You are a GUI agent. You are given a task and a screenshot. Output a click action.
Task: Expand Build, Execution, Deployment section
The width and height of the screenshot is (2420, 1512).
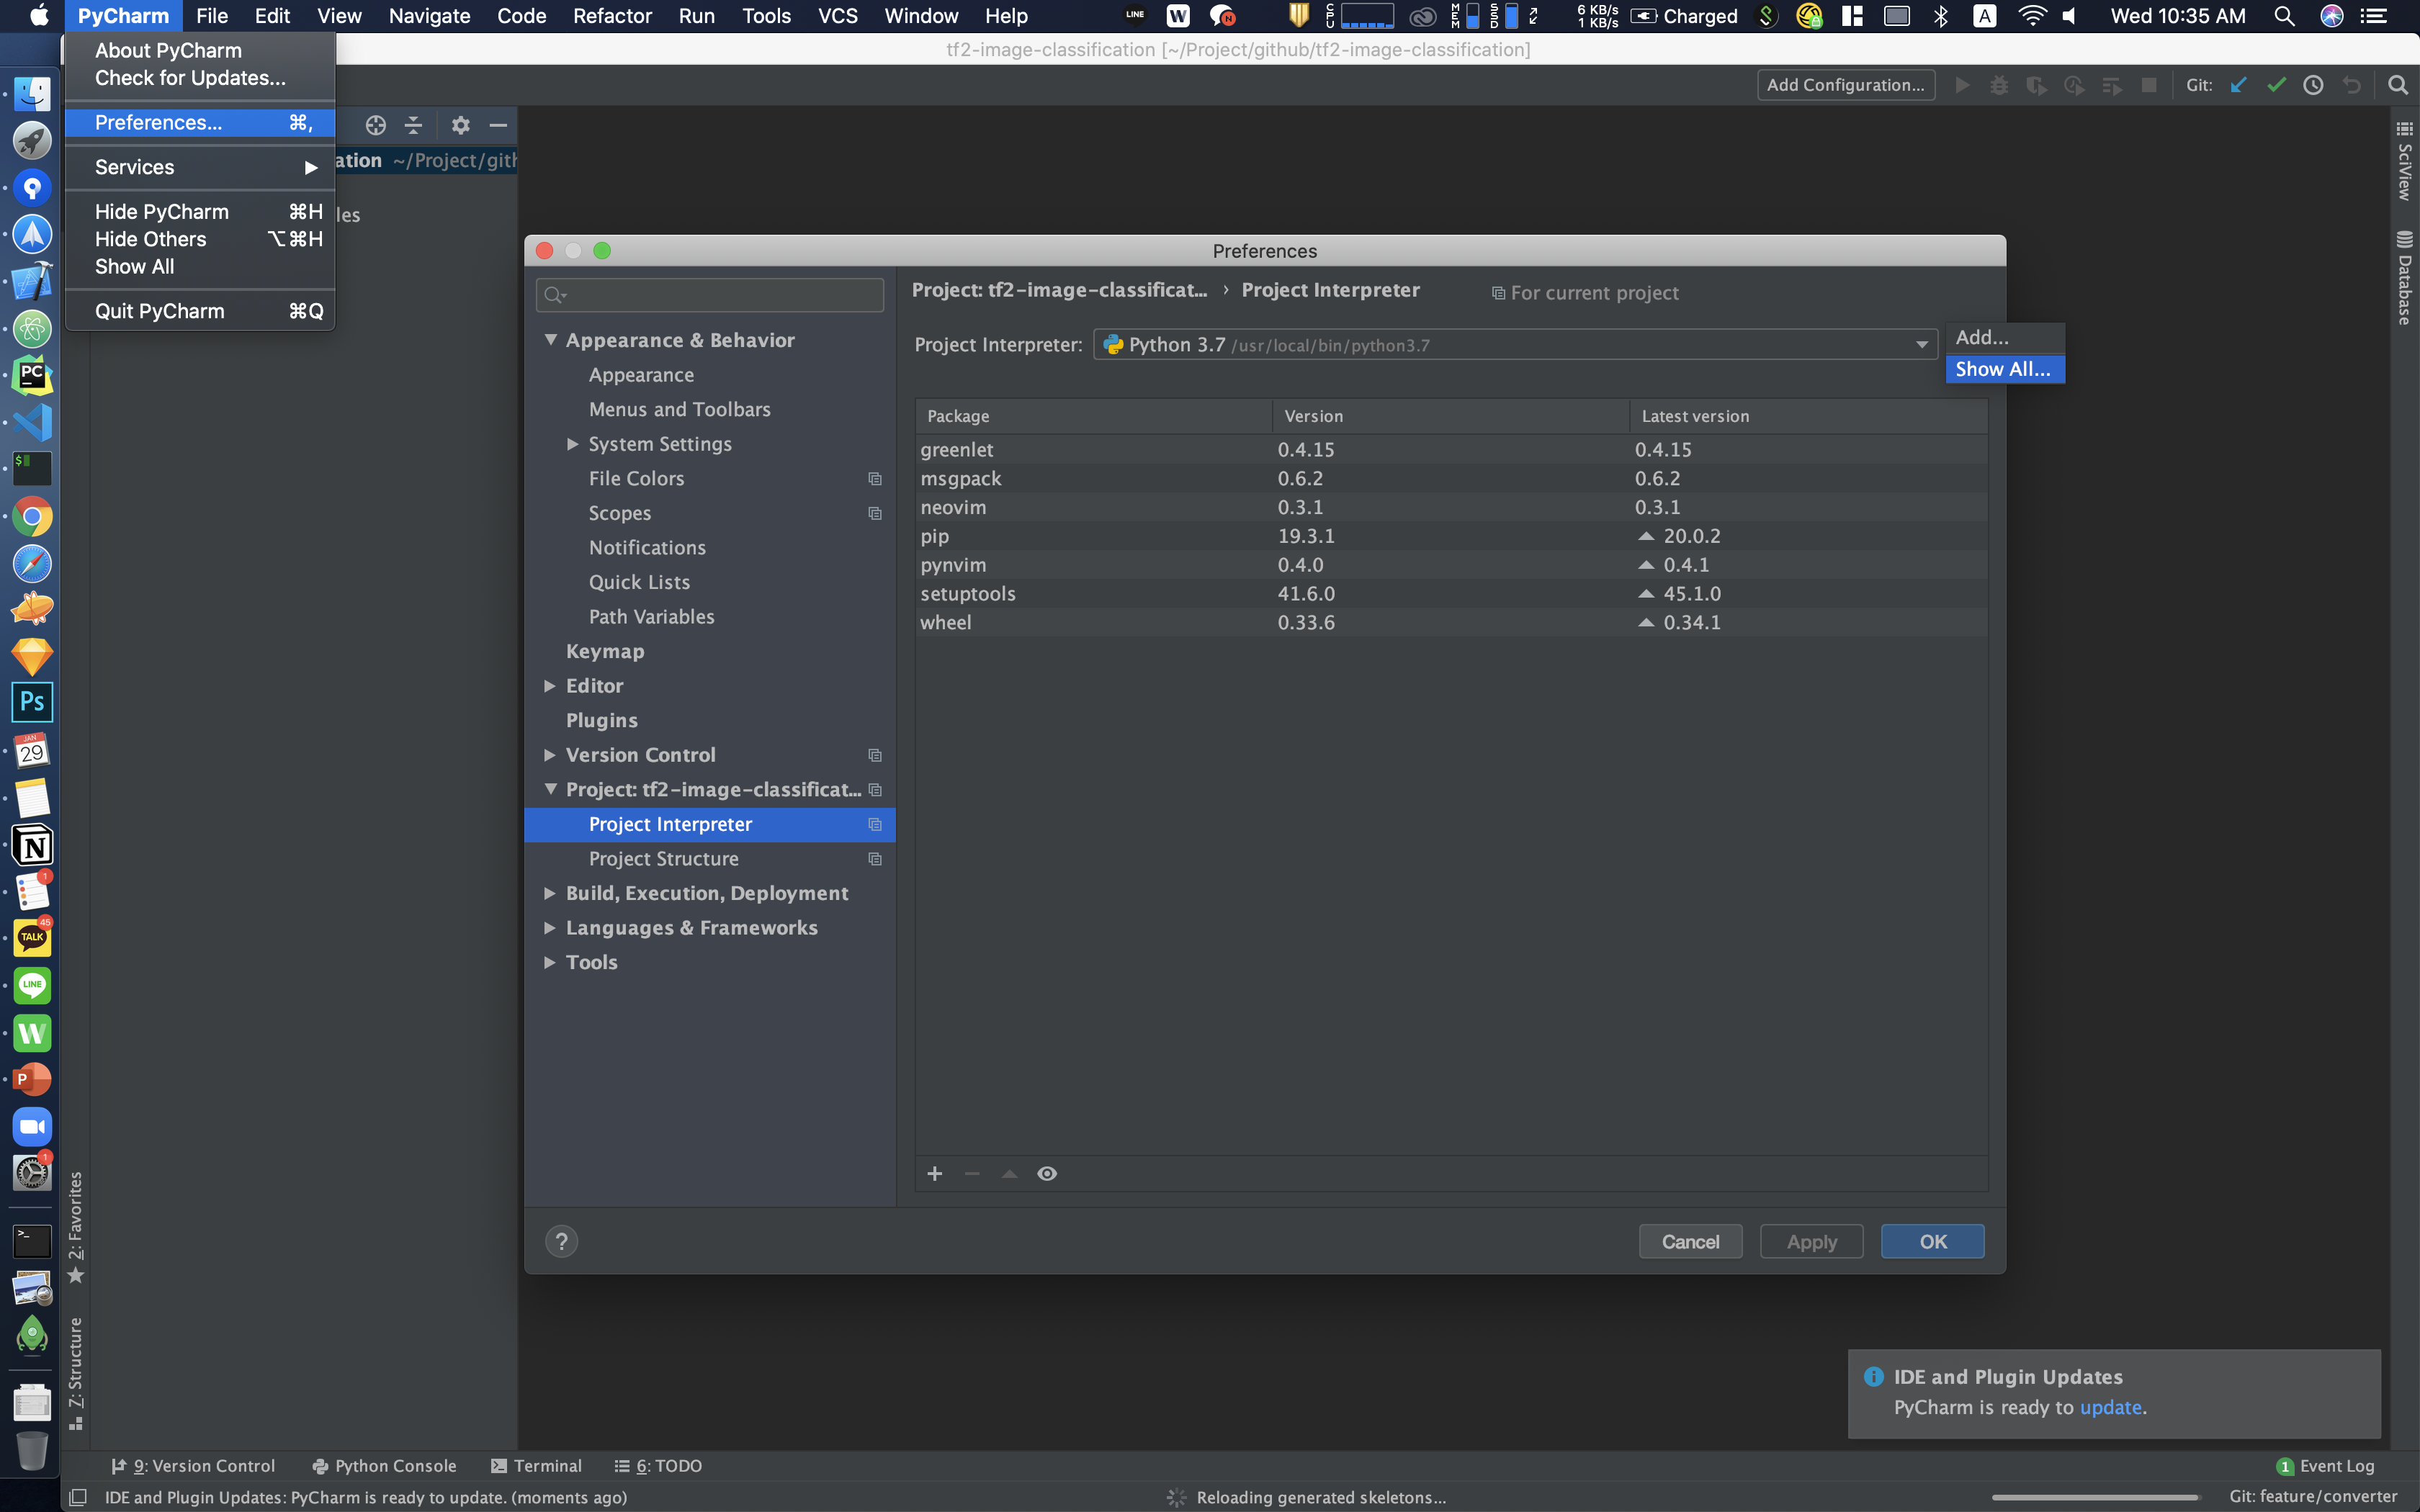(x=549, y=892)
